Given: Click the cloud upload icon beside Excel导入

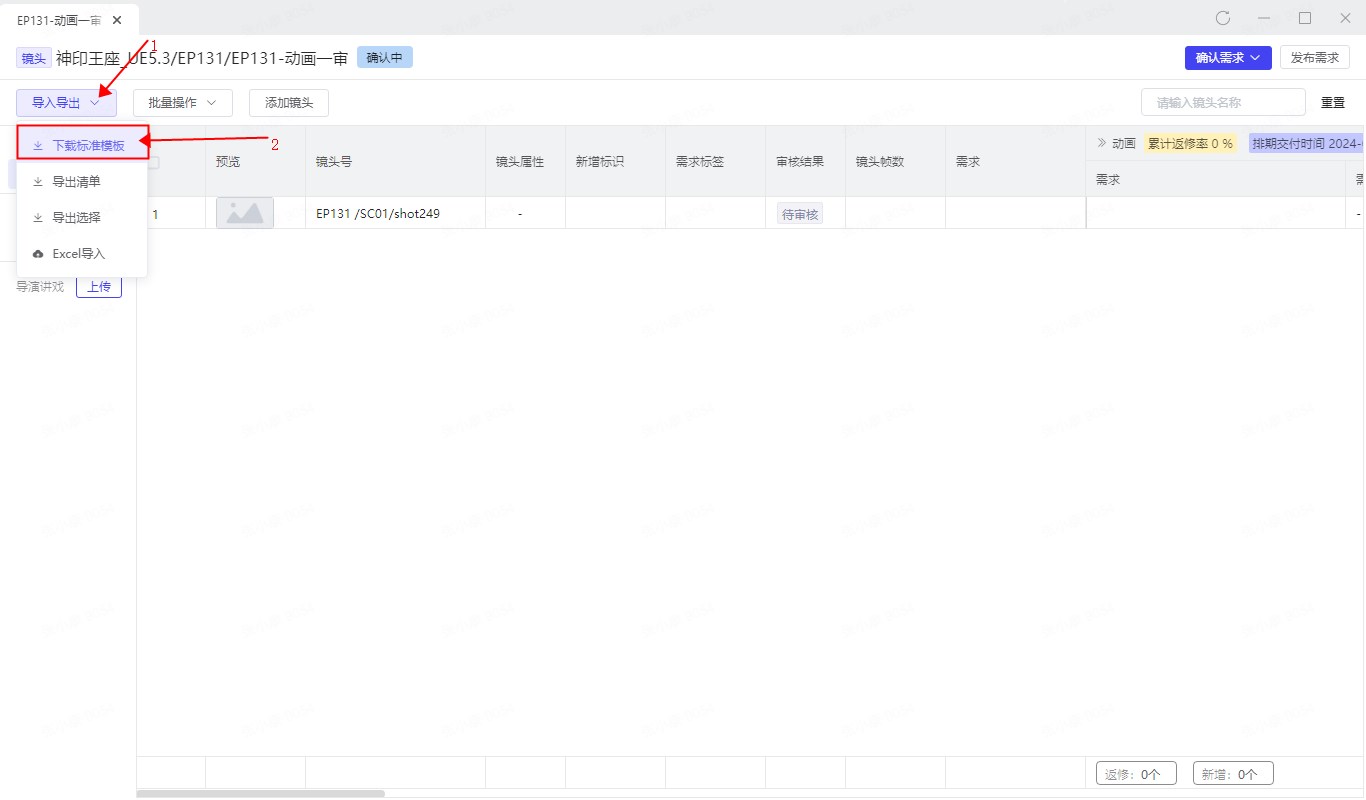Looking at the screenshot, I should pos(38,254).
